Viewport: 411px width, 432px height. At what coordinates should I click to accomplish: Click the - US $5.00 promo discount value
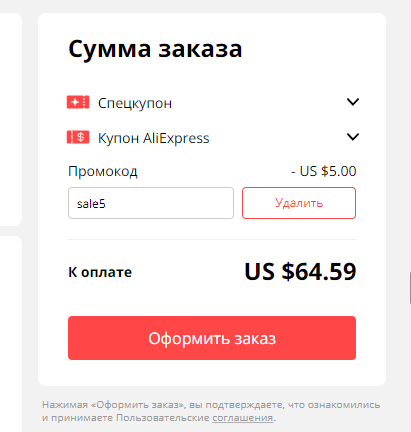click(x=324, y=171)
